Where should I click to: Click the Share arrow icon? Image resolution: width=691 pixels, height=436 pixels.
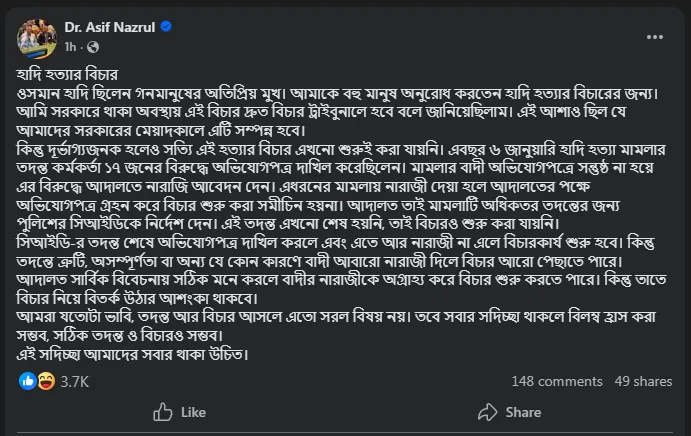tap(489, 412)
